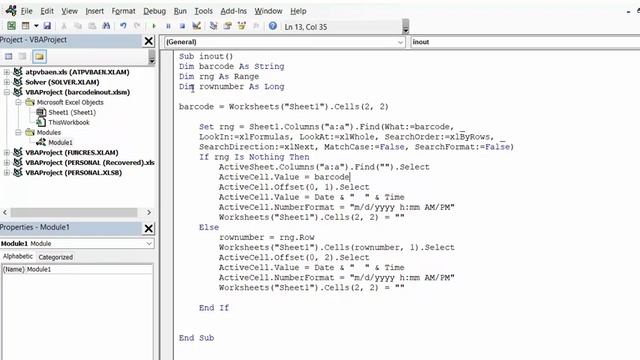Select Module1 in project tree
The image size is (640, 360).
(x=60, y=142)
